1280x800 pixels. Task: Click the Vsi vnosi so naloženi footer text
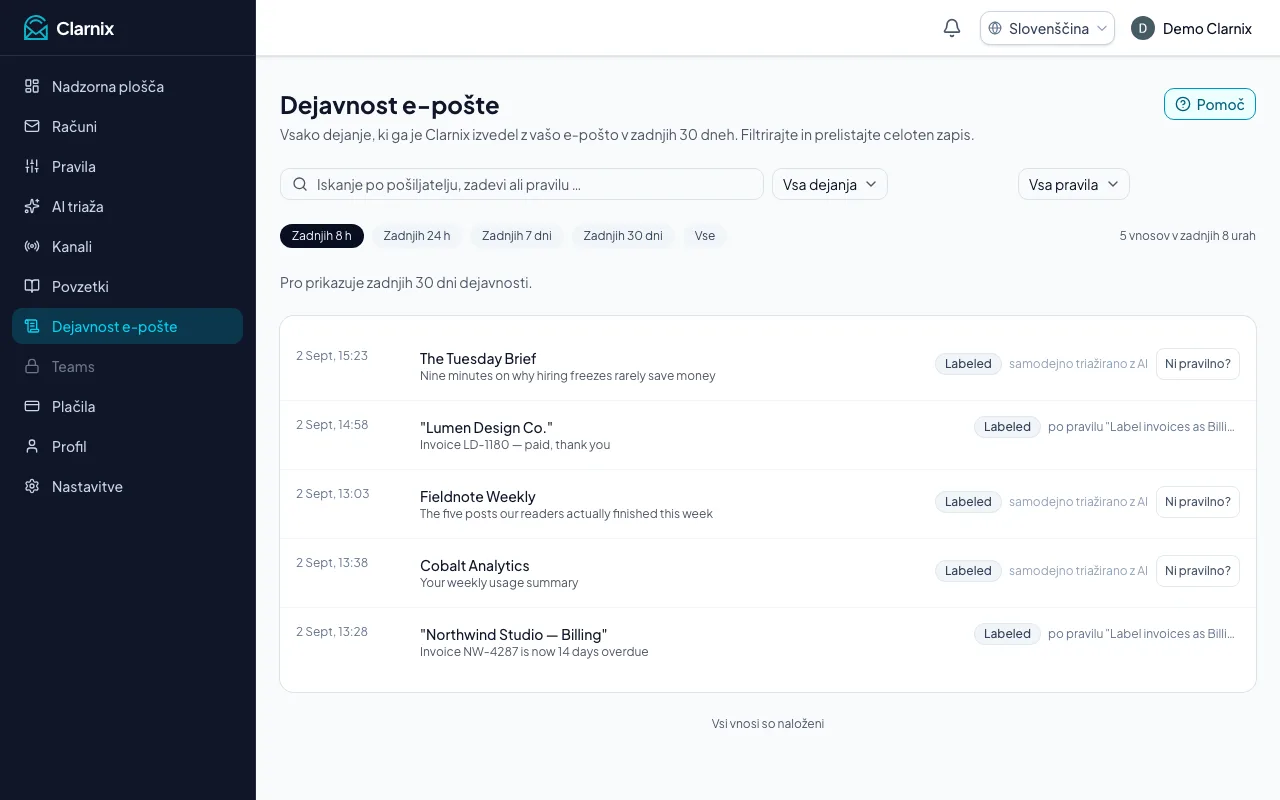click(768, 724)
